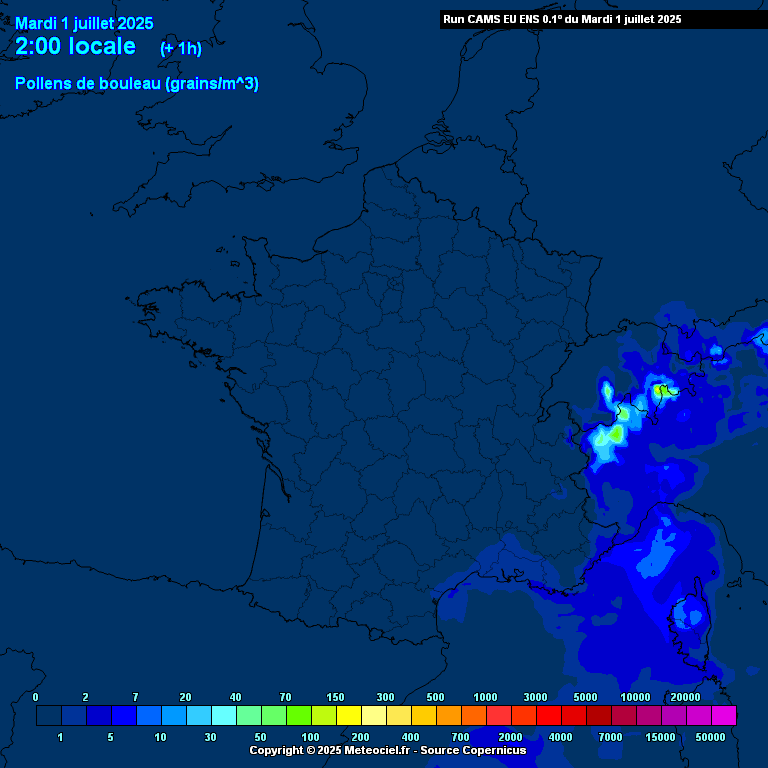Select orange legend swatch between 500 and 700
The width and height of the screenshot is (768, 768).
tap(449, 715)
